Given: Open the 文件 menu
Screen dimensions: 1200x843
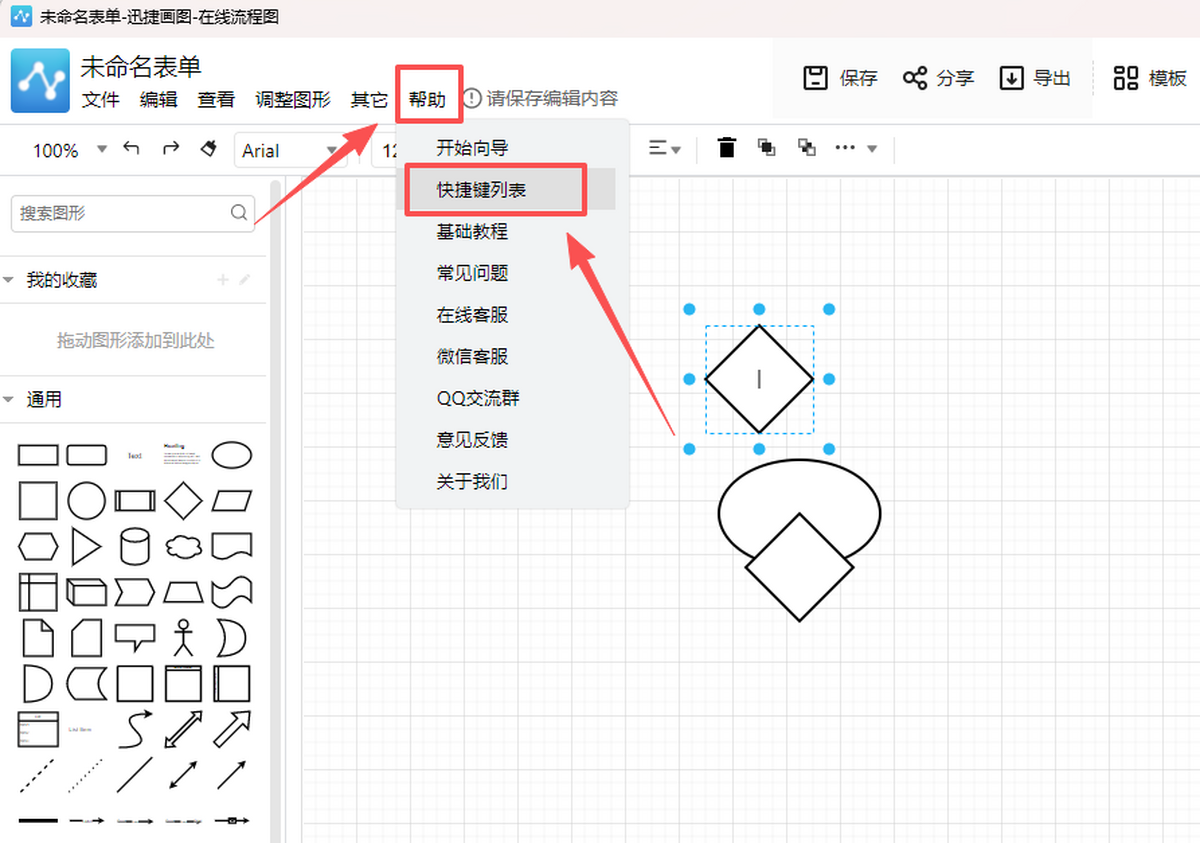Looking at the screenshot, I should [x=100, y=99].
